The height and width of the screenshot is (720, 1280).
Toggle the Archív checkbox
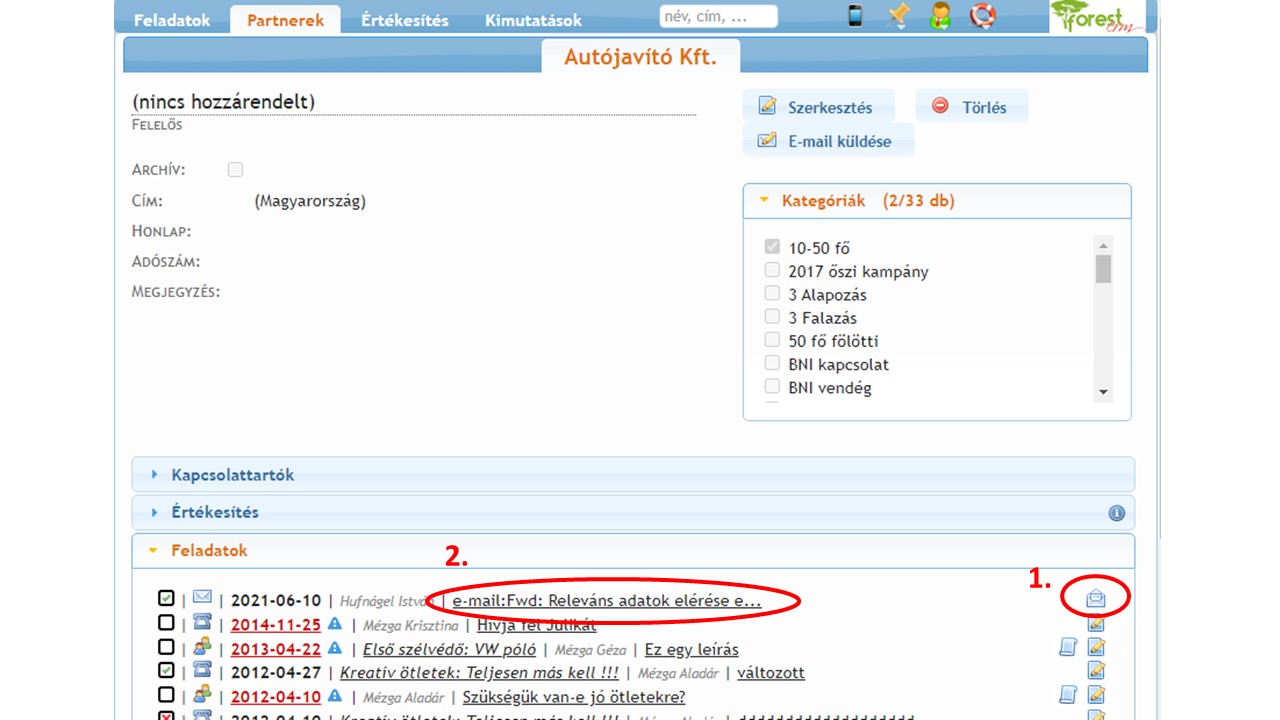point(235,170)
